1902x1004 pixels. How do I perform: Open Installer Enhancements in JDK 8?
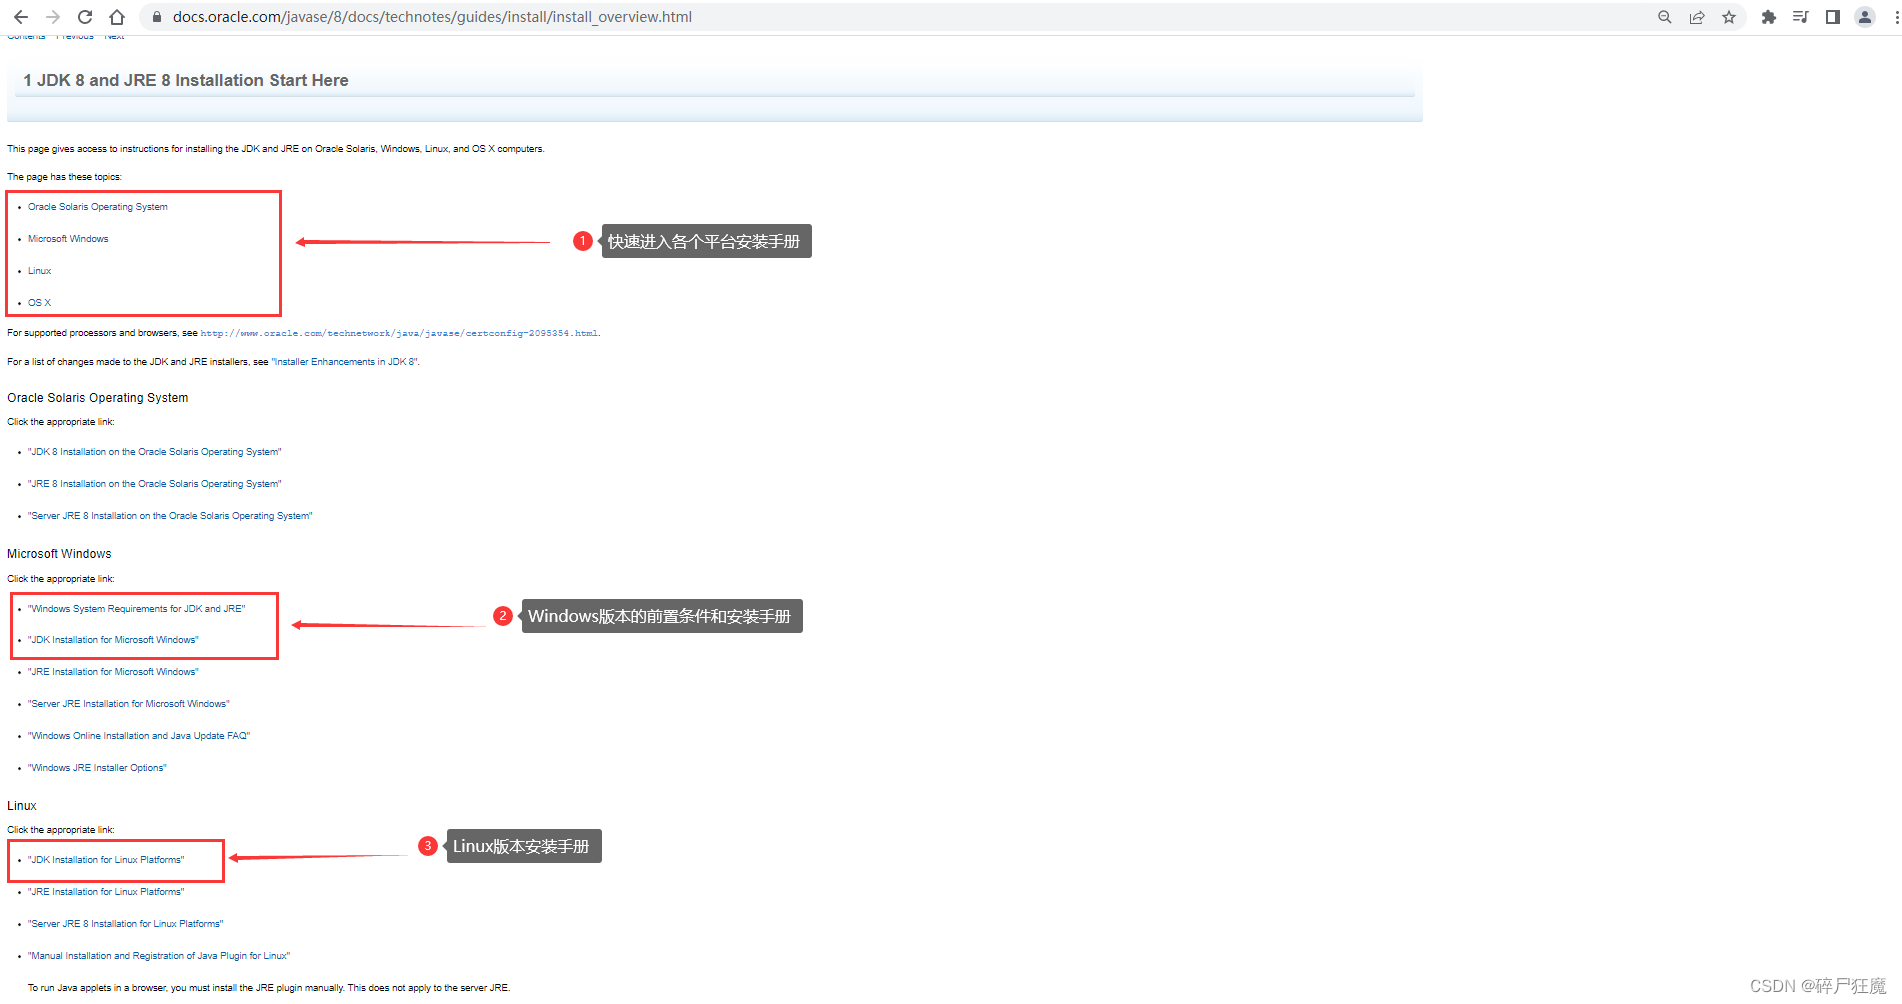[345, 362]
